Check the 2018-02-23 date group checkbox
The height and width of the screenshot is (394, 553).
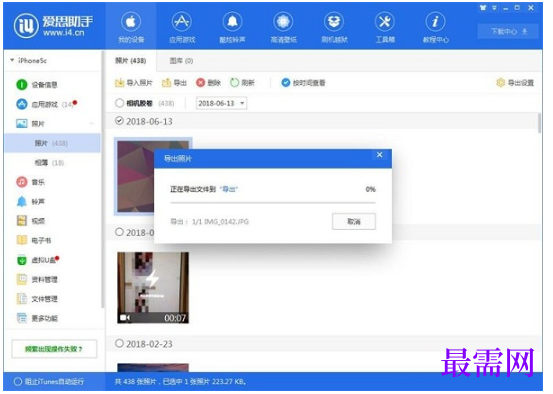(x=119, y=343)
